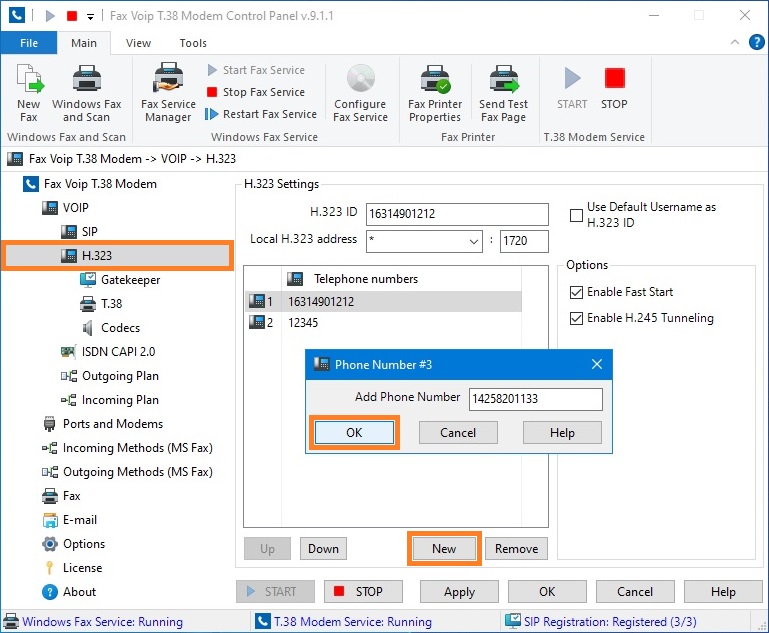This screenshot has height=633, width=769.
Task: Click Windows Fax Service: Running status
Action: click(93, 622)
